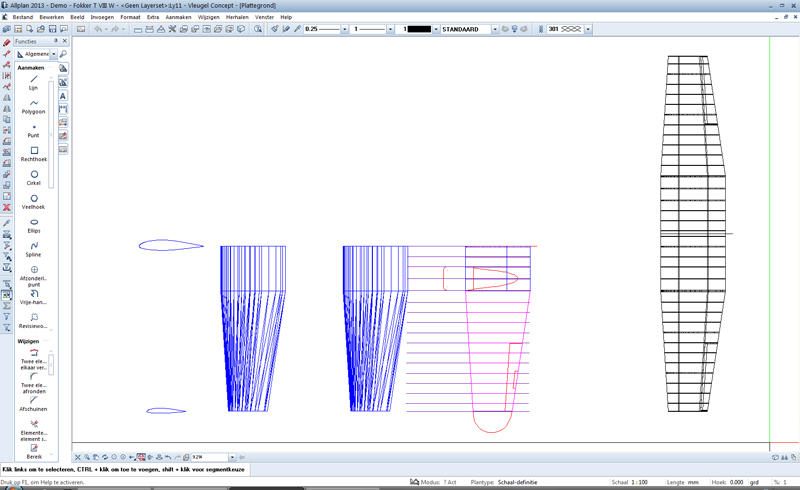Screen dimensions: 800x490
Task: Click the Undo arrow icon
Action: coord(98,29)
